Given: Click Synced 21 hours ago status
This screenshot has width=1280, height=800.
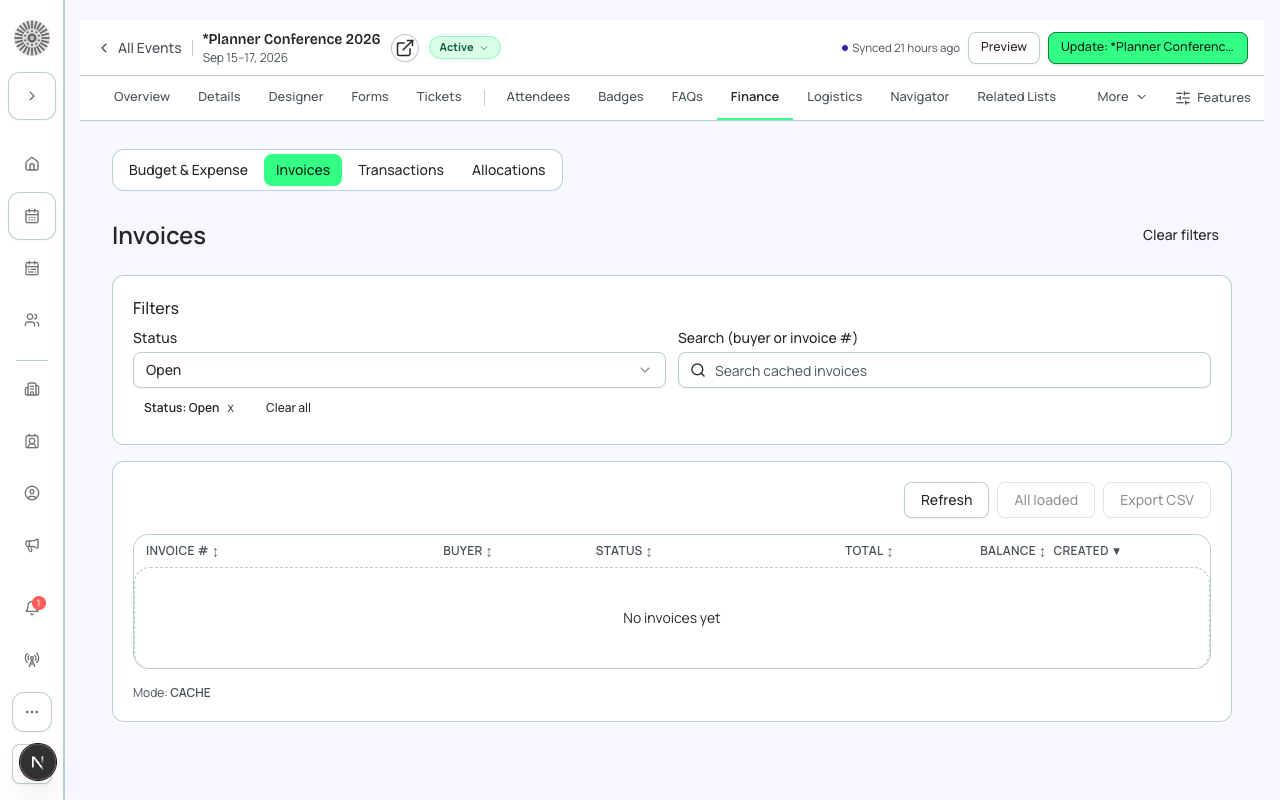Looking at the screenshot, I should click(x=901, y=48).
